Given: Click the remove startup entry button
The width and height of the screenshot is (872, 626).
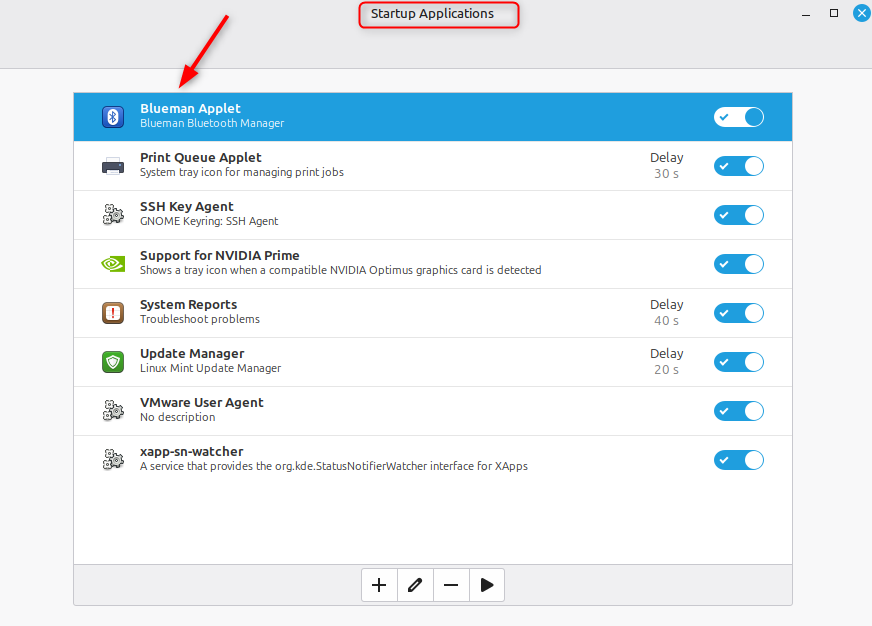Looking at the screenshot, I should (x=451, y=584).
